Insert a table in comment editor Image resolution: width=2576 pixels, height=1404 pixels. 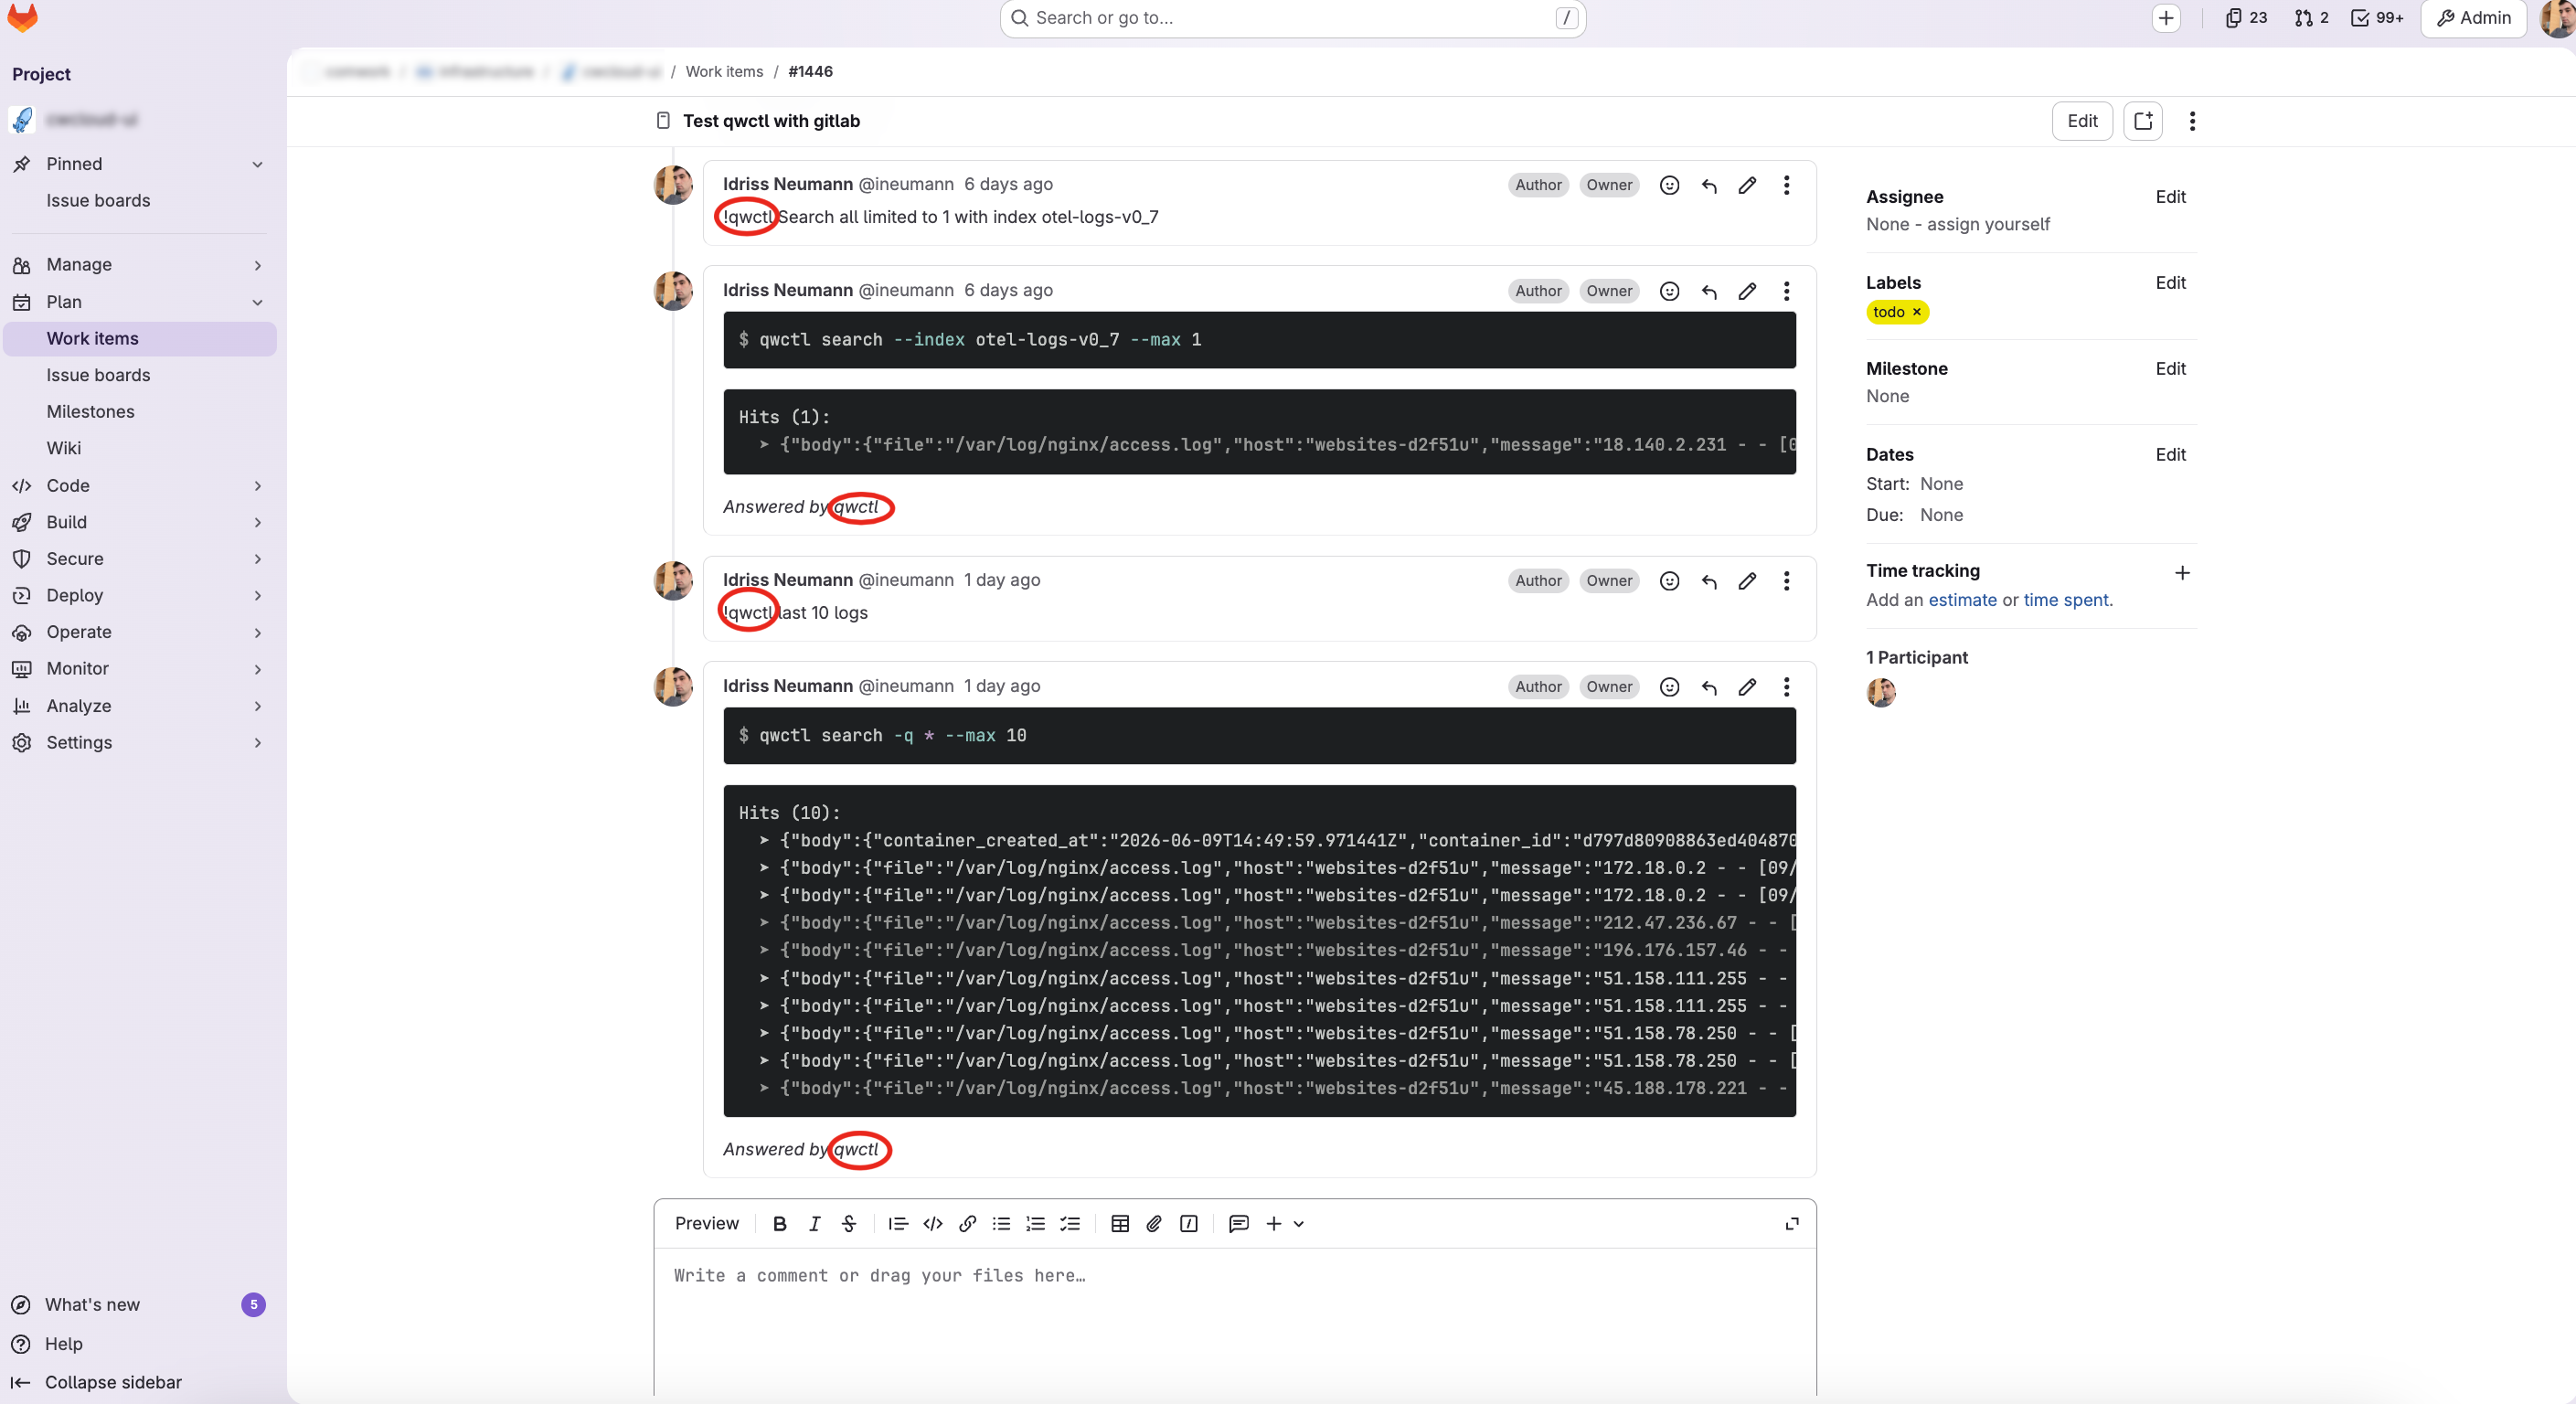[1120, 1224]
